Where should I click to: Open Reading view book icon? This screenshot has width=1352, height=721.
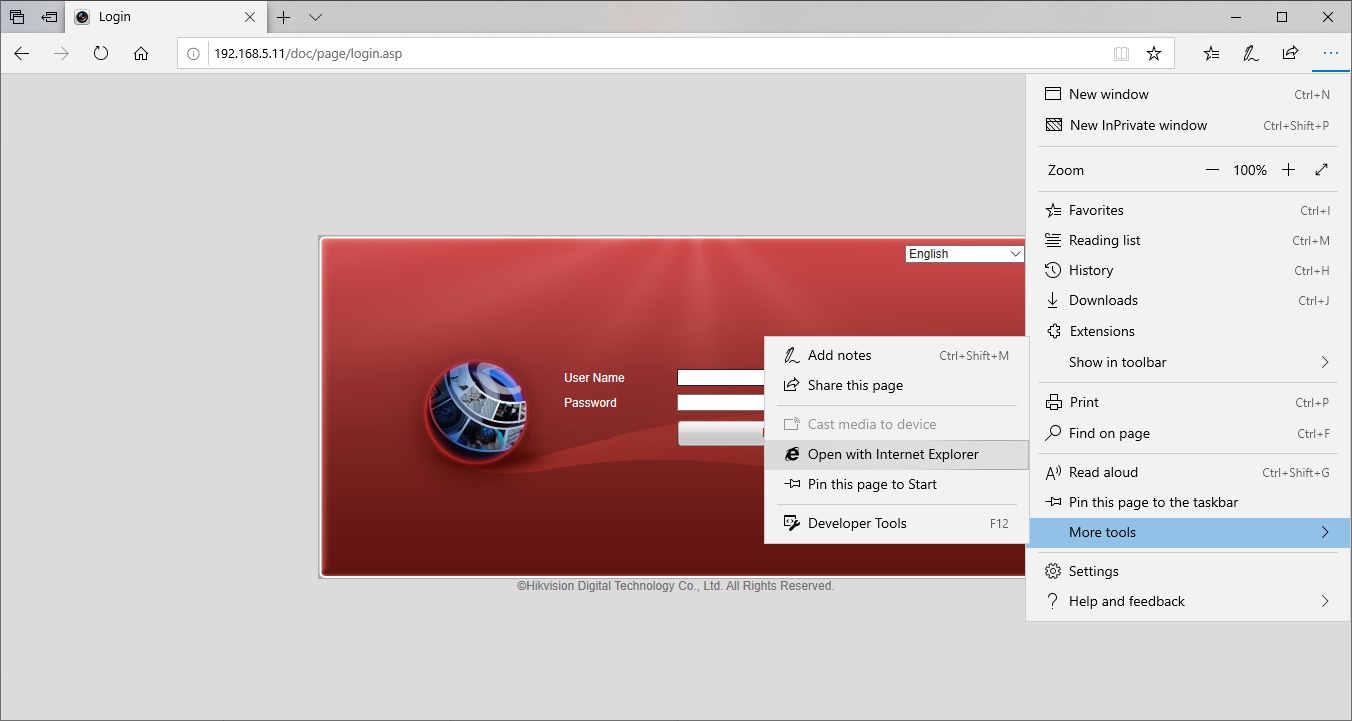pyautogui.click(x=1122, y=54)
